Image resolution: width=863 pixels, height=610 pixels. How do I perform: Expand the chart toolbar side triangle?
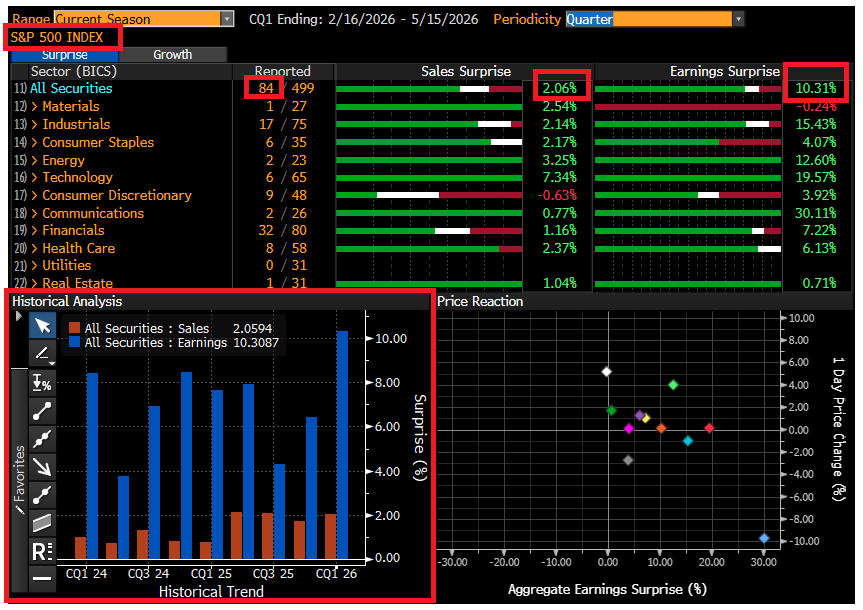pos(19,317)
